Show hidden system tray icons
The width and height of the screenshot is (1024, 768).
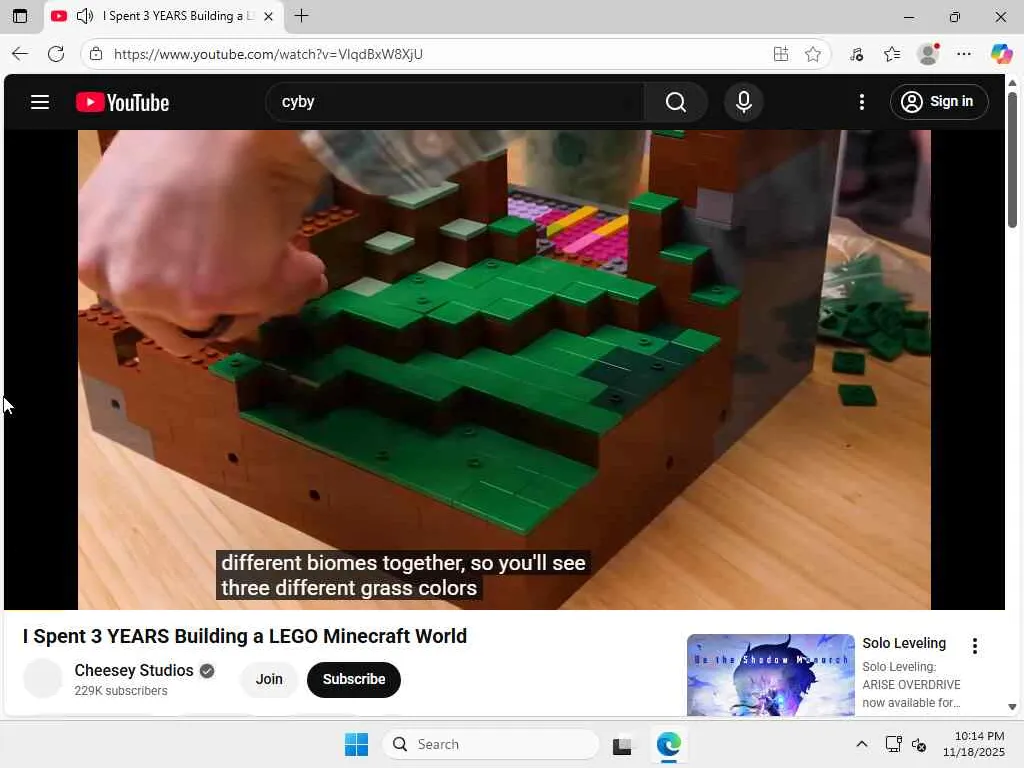coord(861,744)
